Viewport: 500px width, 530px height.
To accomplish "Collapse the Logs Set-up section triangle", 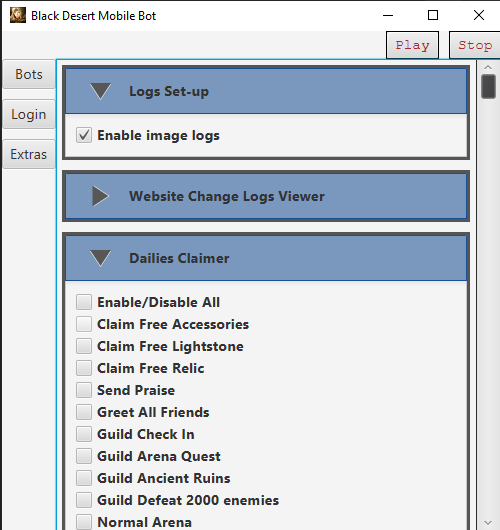I will [x=100, y=91].
